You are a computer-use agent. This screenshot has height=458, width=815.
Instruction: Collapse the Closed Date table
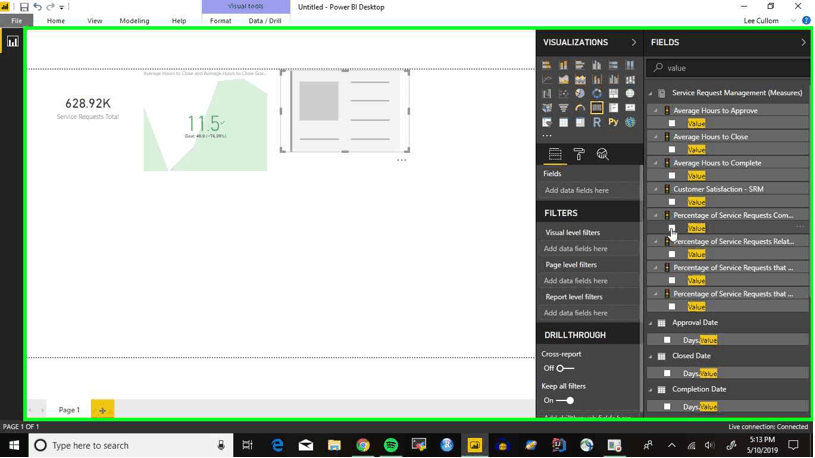click(x=651, y=356)
